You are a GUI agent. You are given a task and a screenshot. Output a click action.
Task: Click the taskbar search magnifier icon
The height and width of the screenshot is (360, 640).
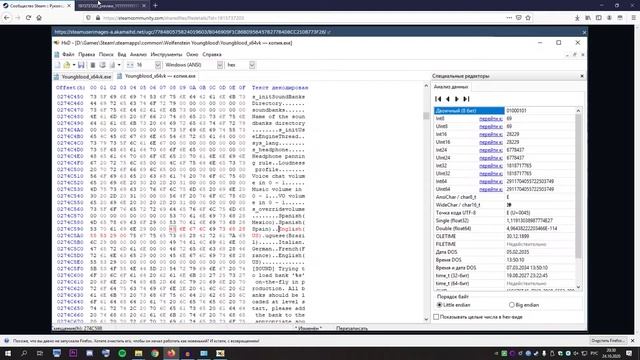point(24,353)
